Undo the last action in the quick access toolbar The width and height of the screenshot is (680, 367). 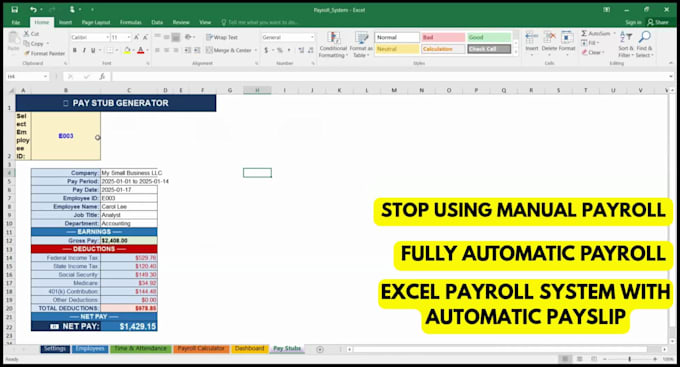pyautogui.click(x=33, y=10)
